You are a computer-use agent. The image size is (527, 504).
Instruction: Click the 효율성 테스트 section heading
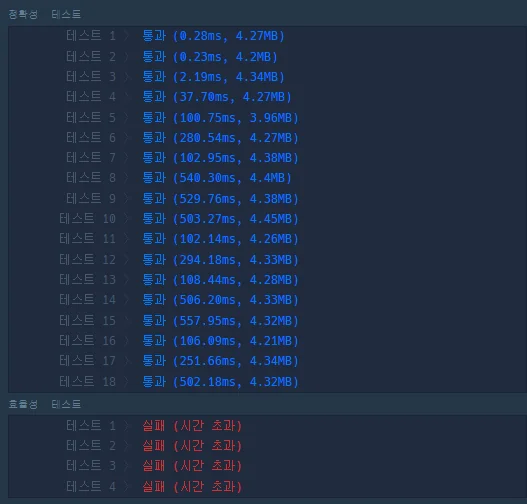[x=44, y=404]
